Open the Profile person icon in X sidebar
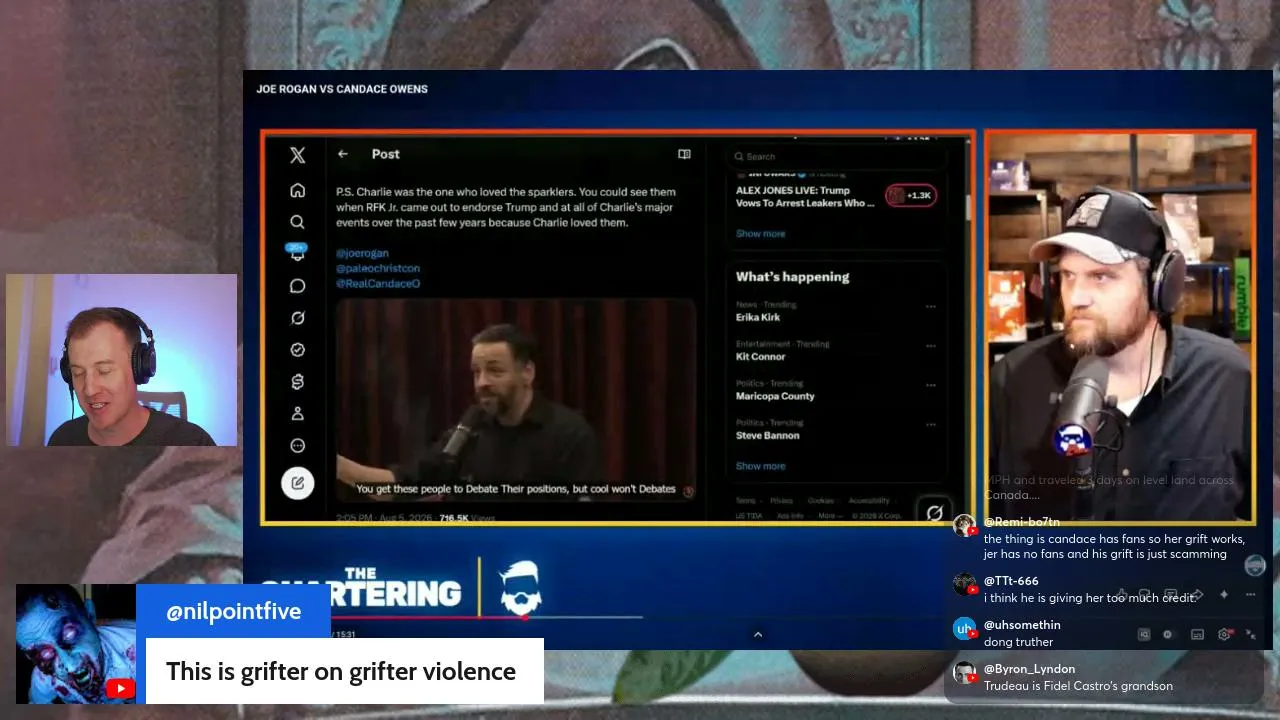Image resolution: width=1280 pixels, height=720 pixels. click(297, 414)
